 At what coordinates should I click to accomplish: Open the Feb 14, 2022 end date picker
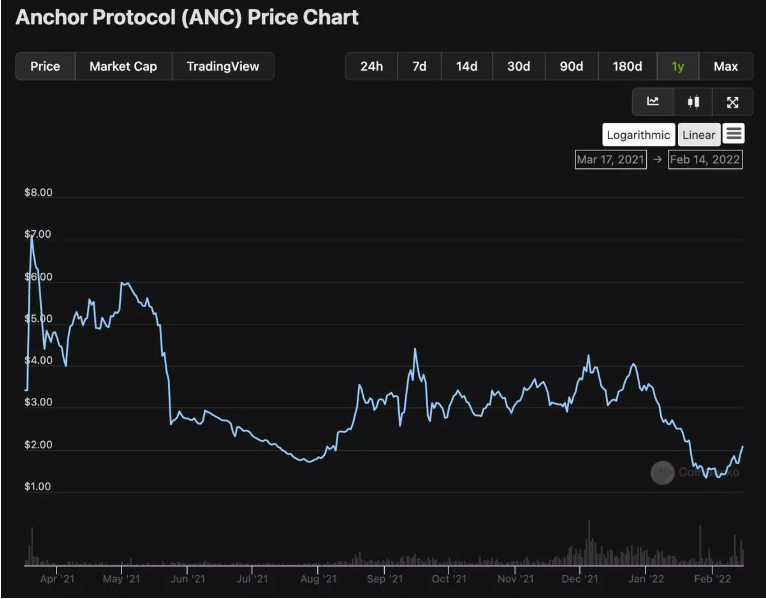pyautogui.click(x=706, y=159)
